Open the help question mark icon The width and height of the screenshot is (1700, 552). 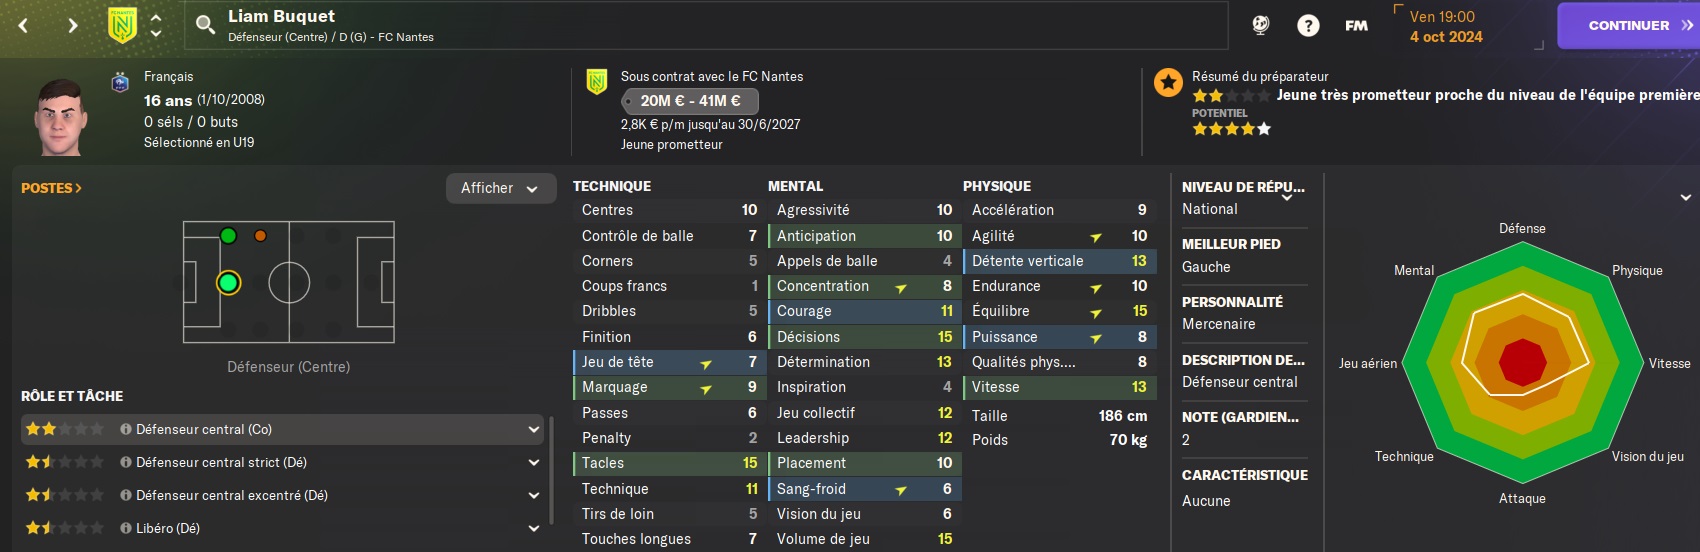click(1308, 26)
